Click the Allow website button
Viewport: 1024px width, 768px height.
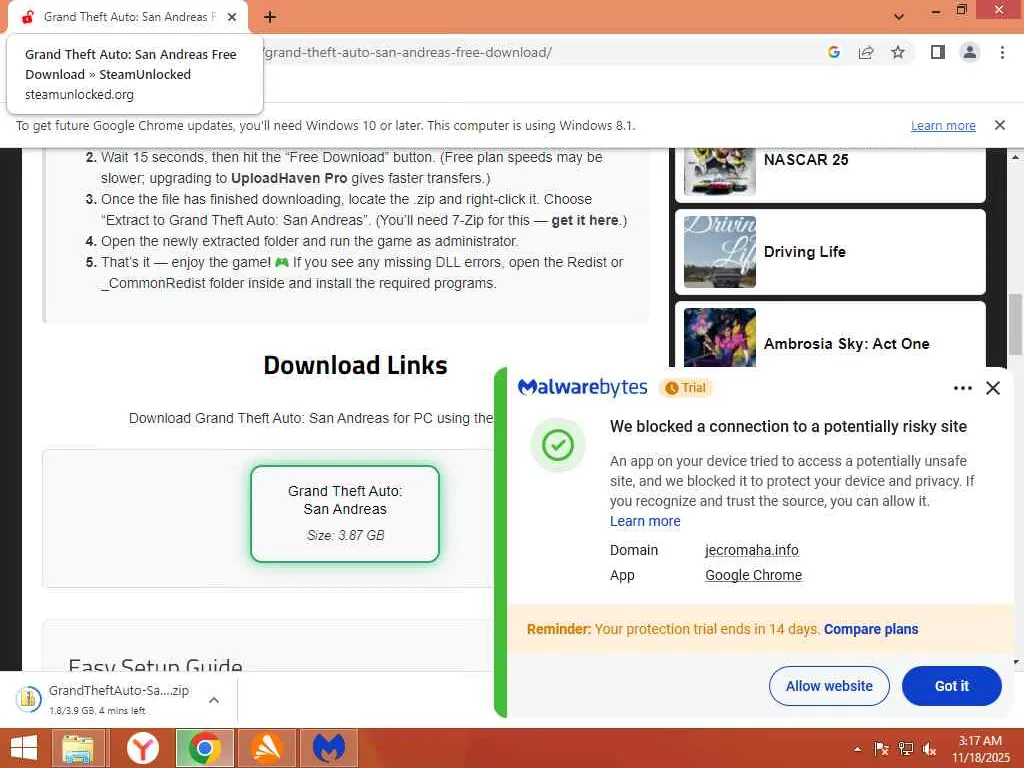point(829,686)
